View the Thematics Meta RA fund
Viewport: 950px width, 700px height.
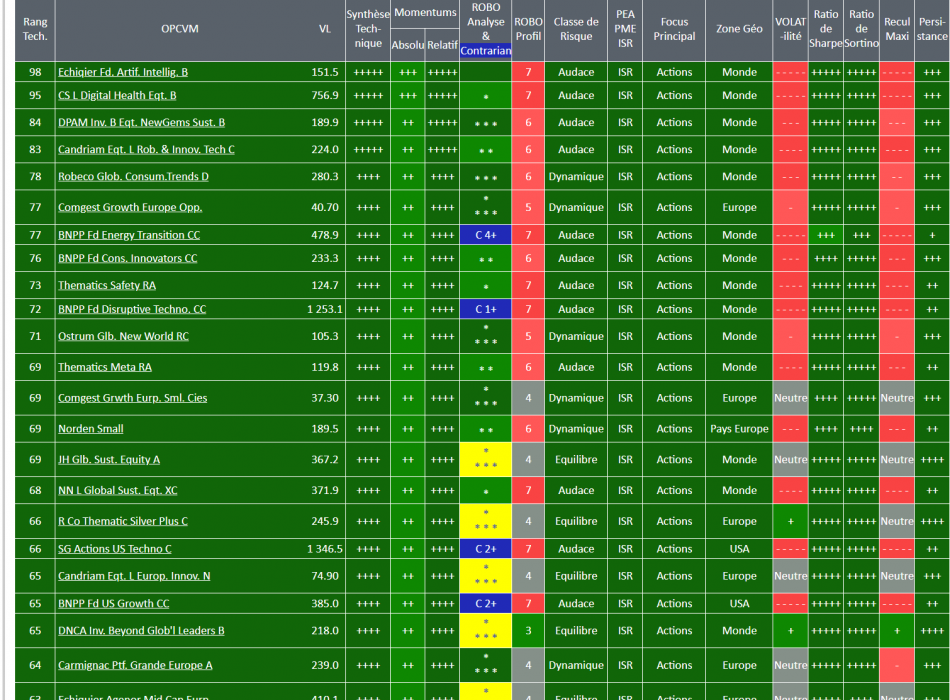(x=105, y=367)
